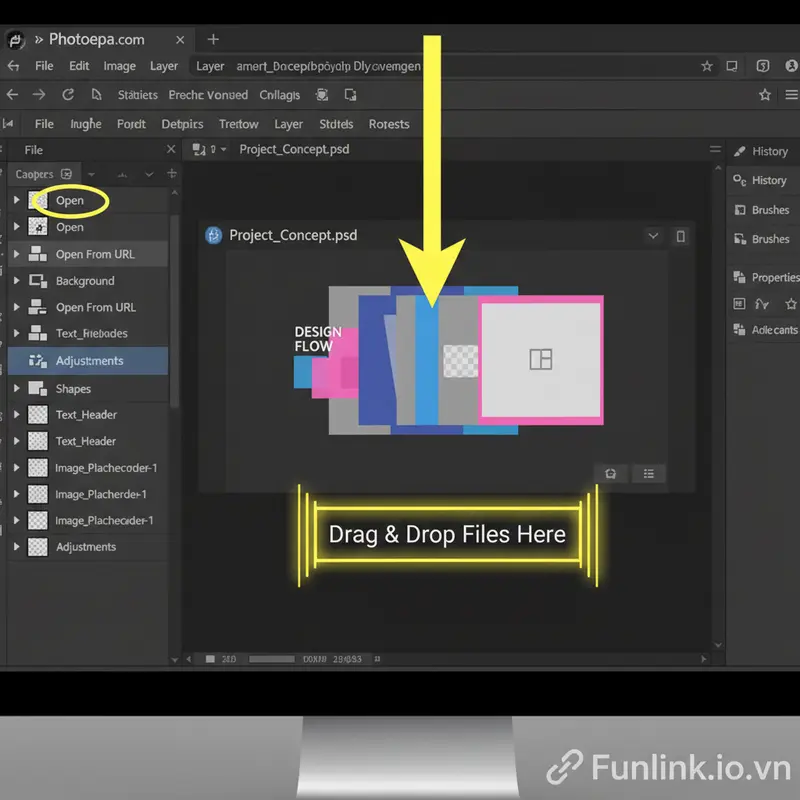Click the list view icon below canvas
Viewport: 800px width, 800px height.
[x=648, y=474]
